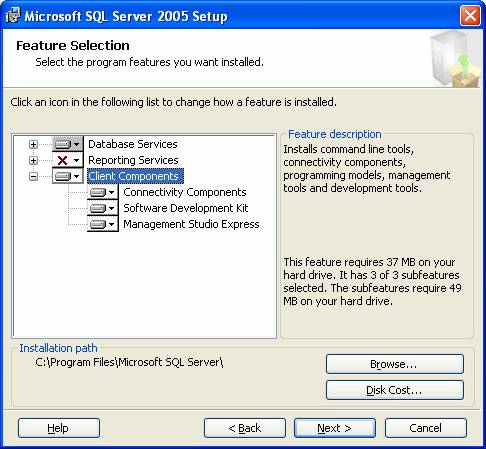Close the SQL Server Setup window
The width and height of the screenshot is (486, 449).
(x=470, y=15)
